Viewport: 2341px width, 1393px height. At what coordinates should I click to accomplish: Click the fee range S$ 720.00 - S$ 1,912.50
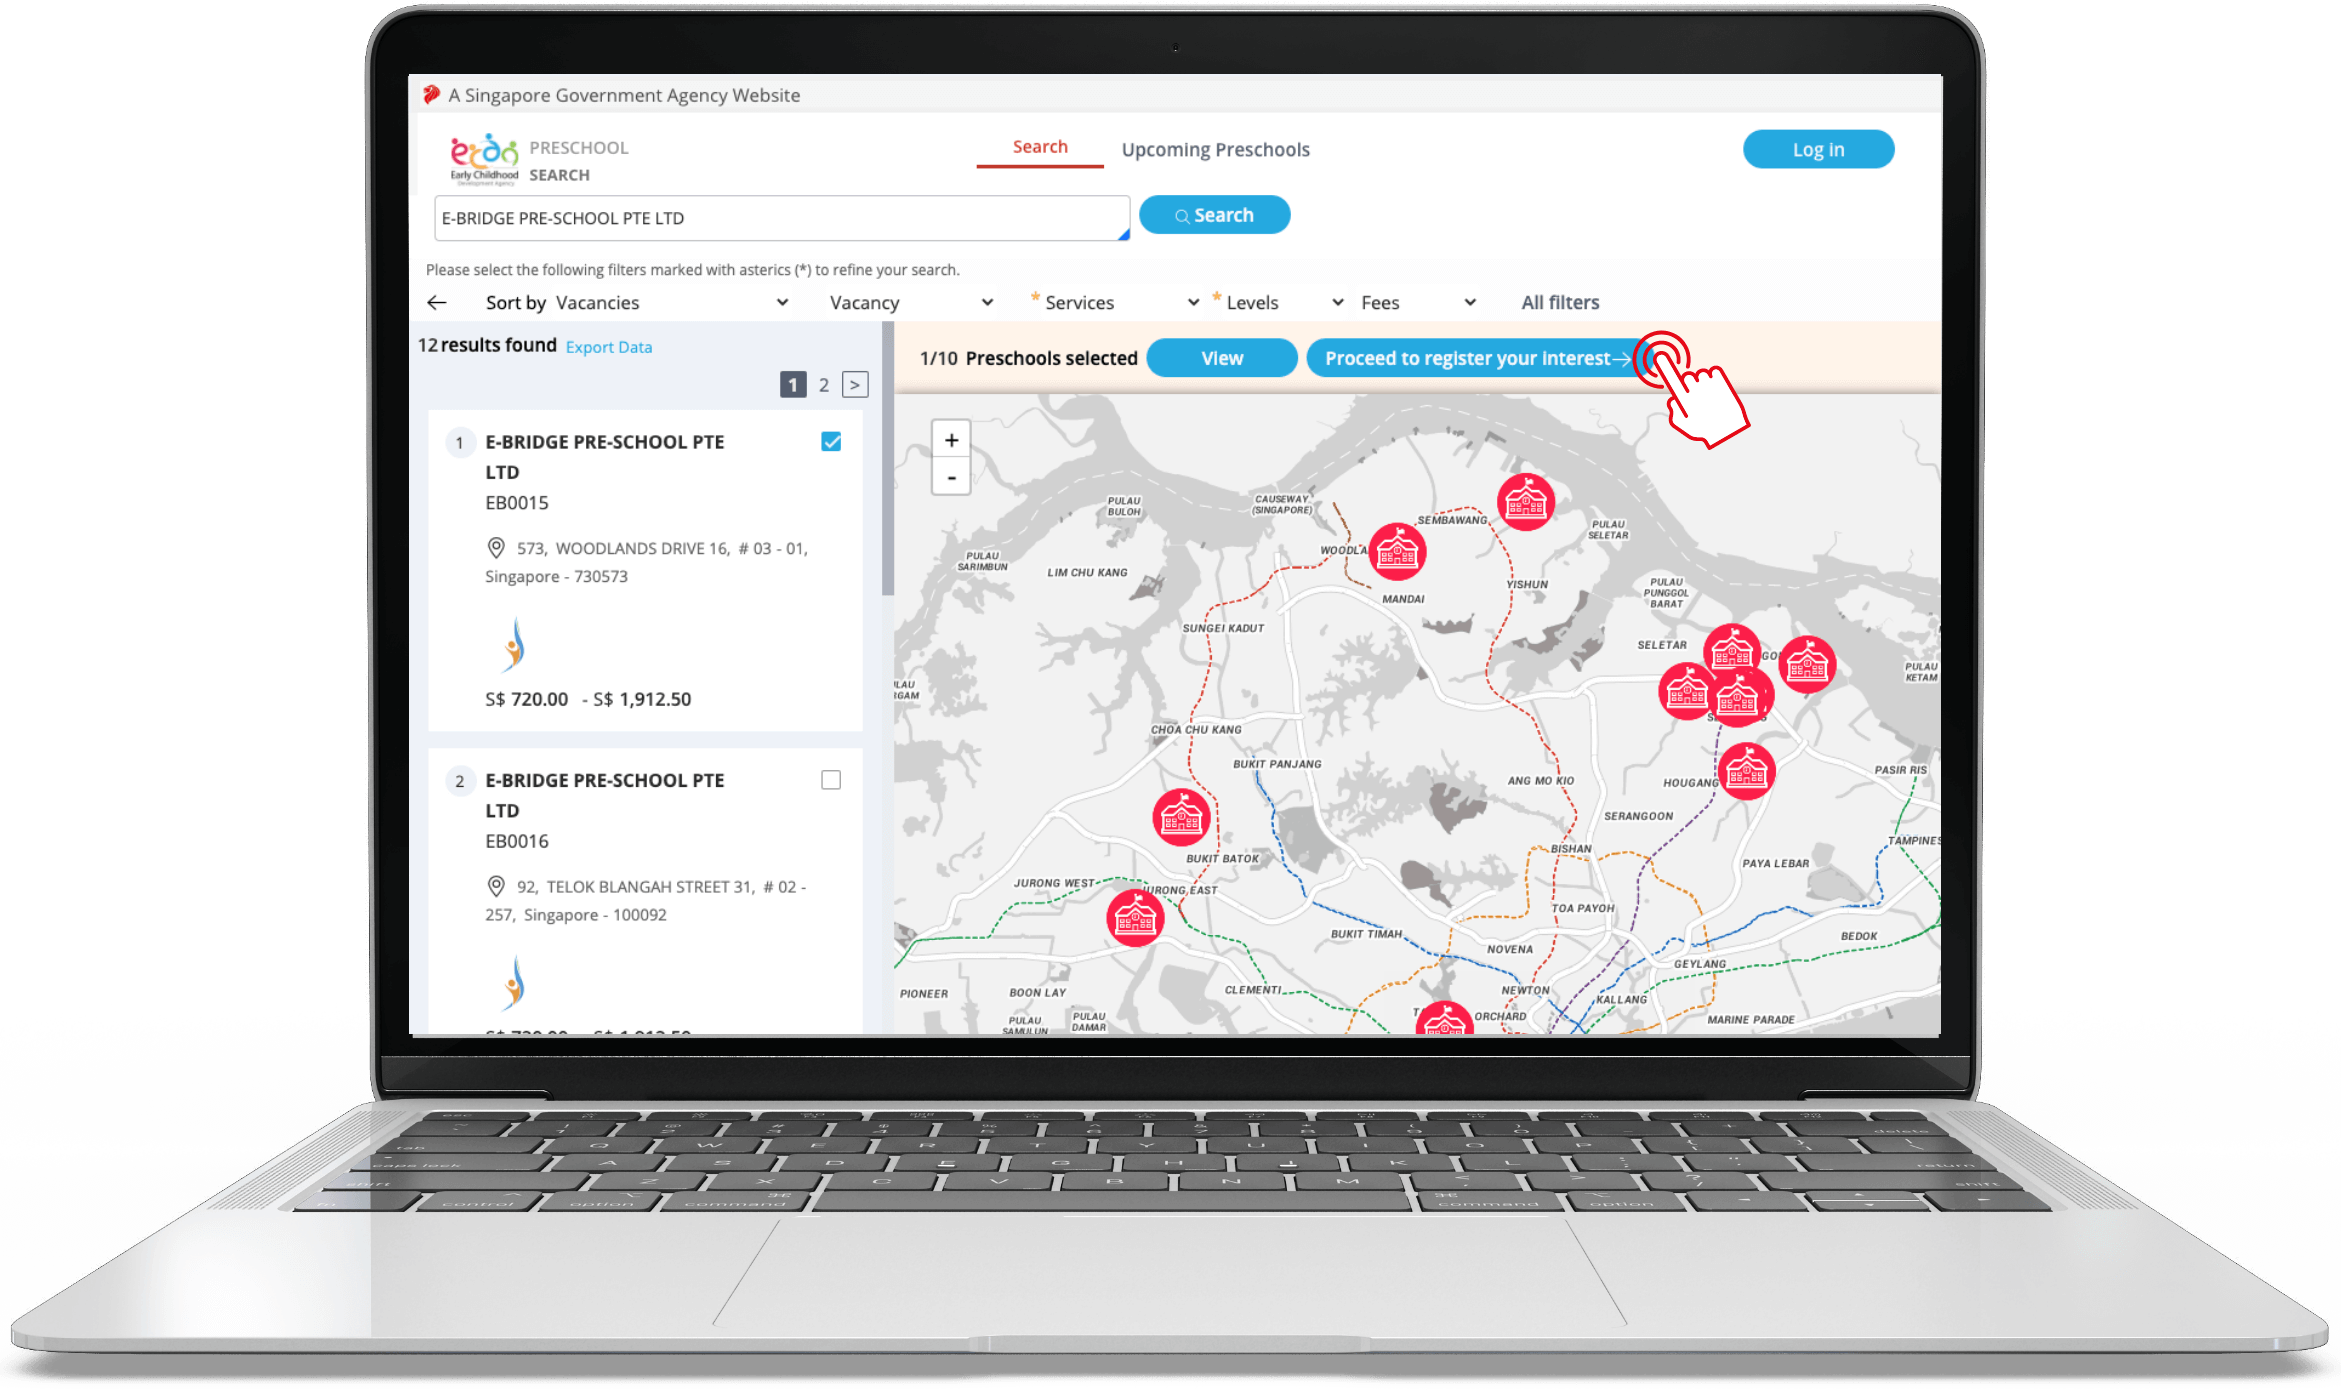pyautogui.click(x=588, y=699)
